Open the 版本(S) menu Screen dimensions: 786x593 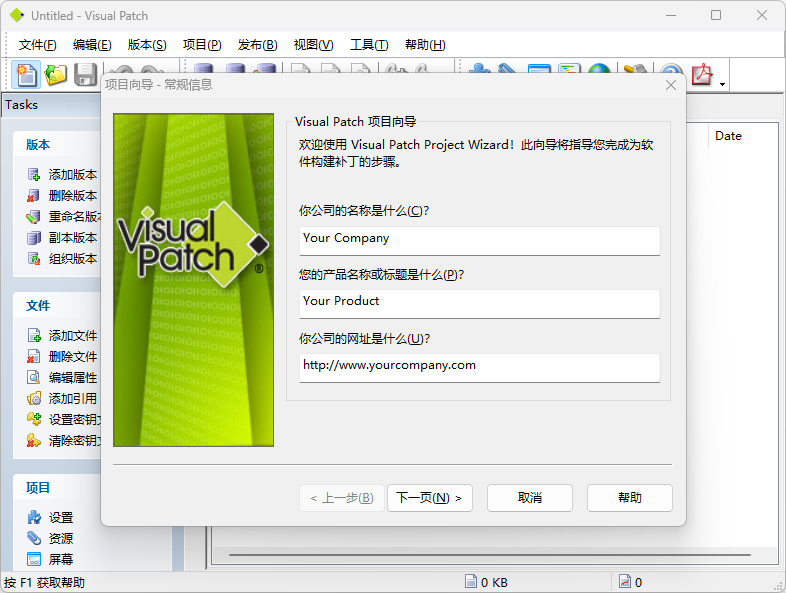click(x=147, y=45)
